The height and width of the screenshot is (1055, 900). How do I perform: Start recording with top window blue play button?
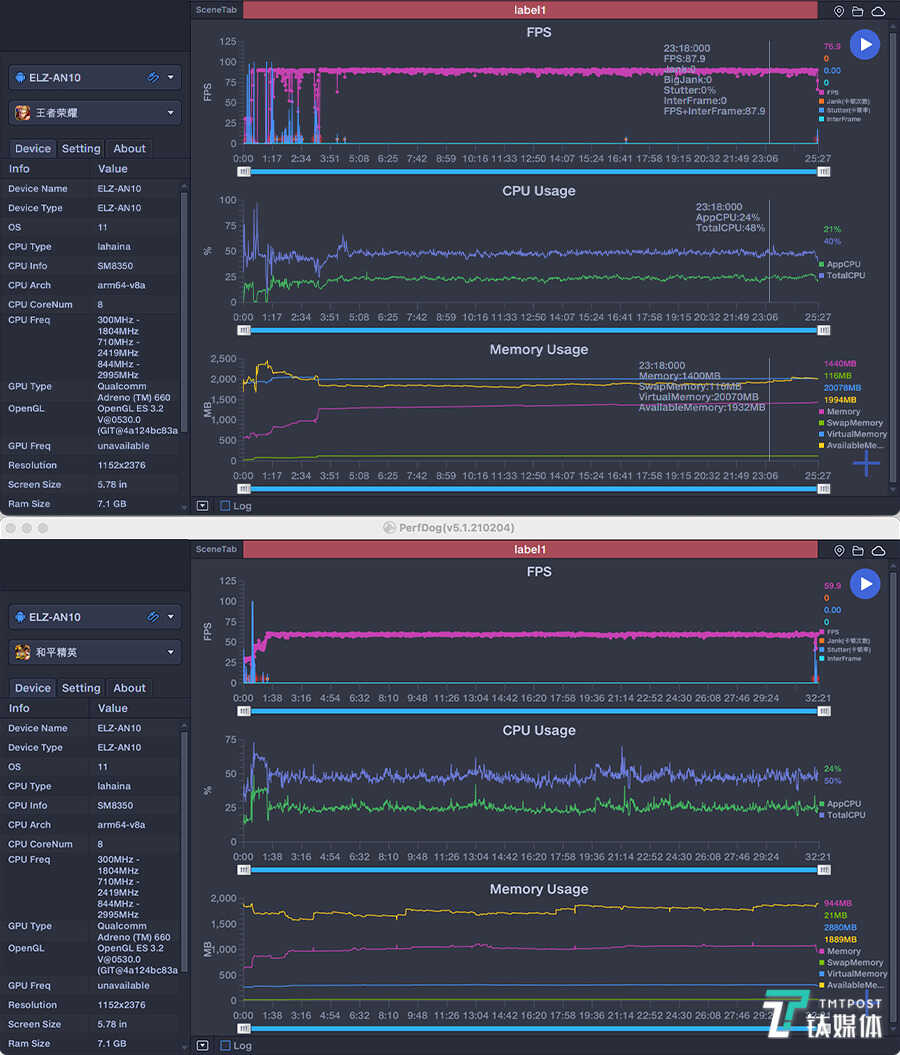[x=865, y=44]
